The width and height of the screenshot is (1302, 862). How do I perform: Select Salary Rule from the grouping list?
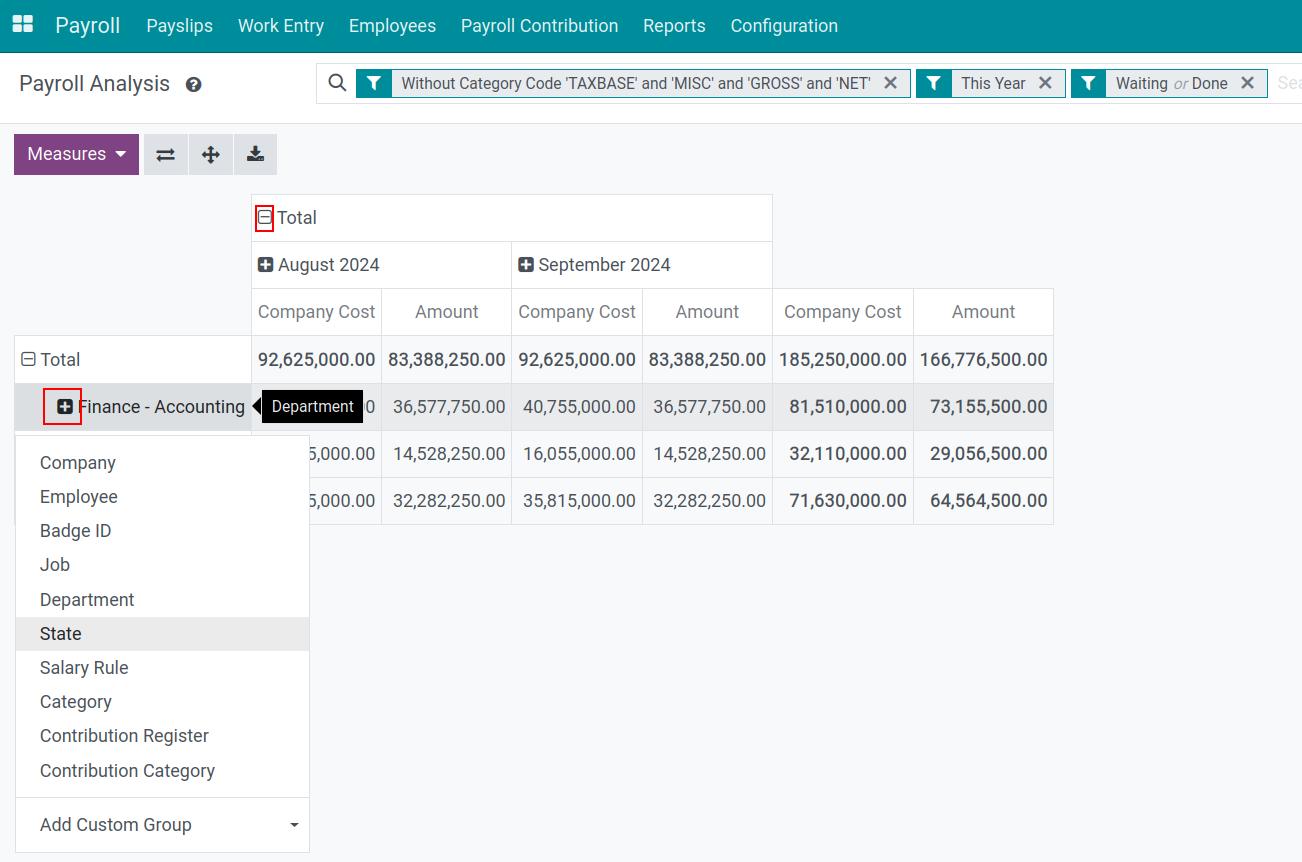pos(84,667)
